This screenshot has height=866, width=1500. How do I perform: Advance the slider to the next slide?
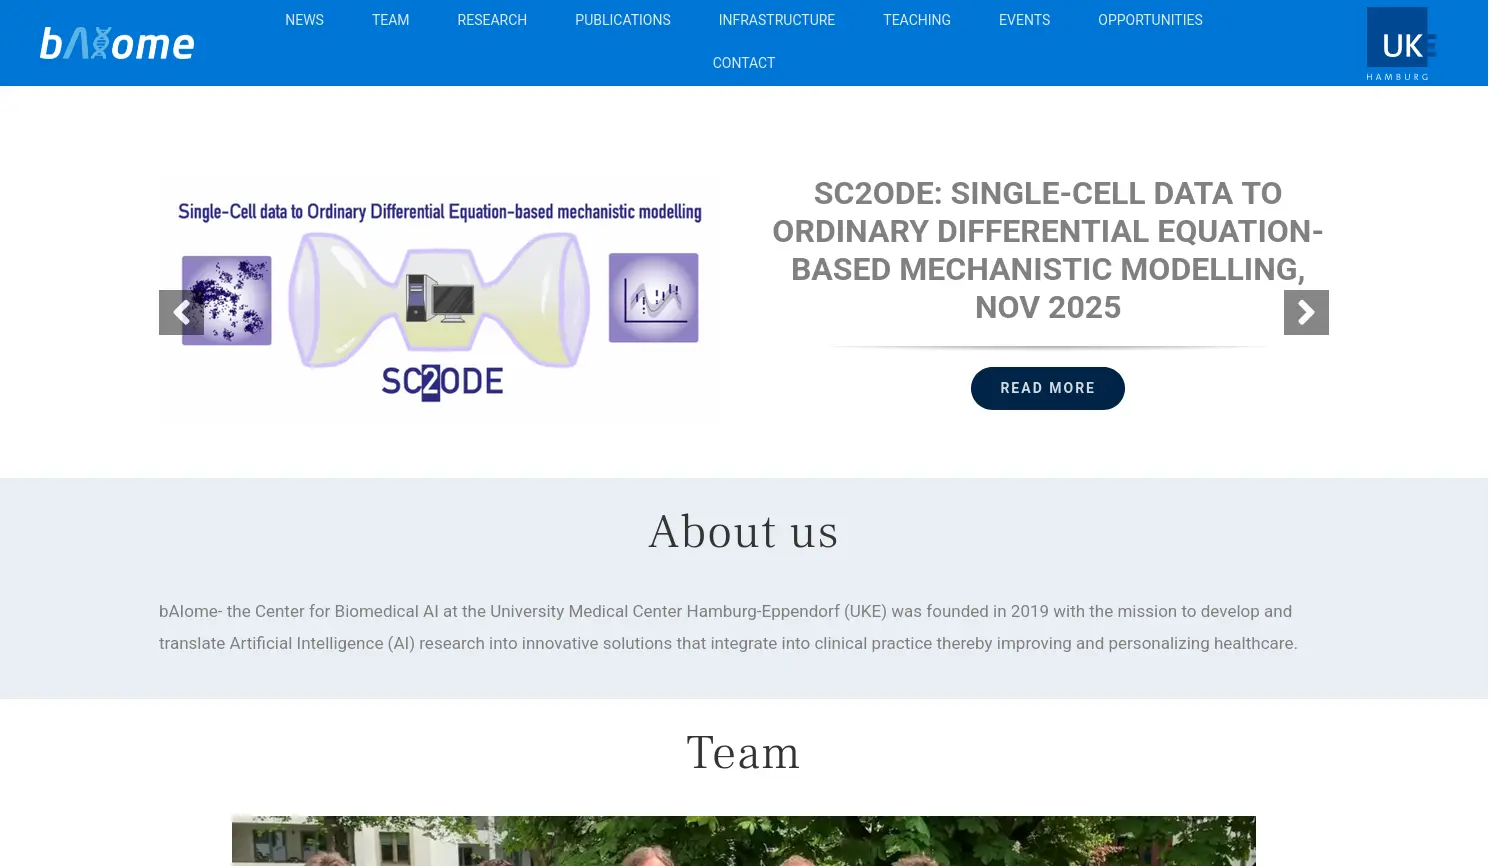(x=1306, y=312)
